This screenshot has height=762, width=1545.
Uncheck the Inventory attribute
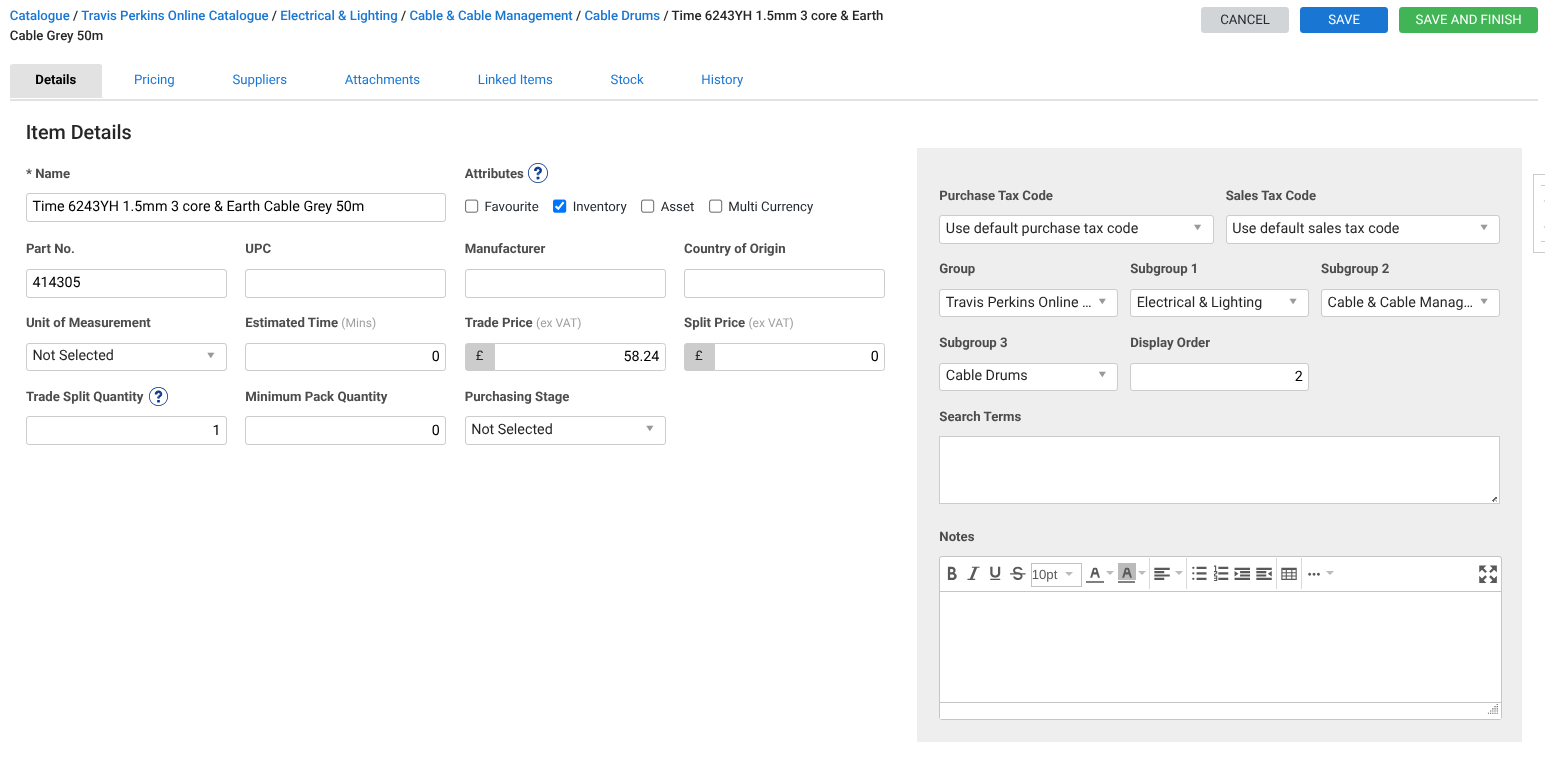click(x=560, y=207)
